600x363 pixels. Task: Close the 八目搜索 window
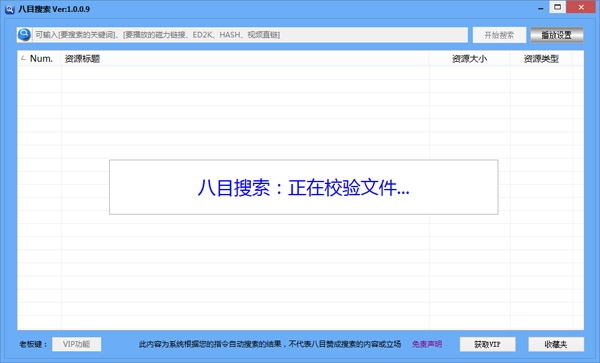(x=581, y=7)
